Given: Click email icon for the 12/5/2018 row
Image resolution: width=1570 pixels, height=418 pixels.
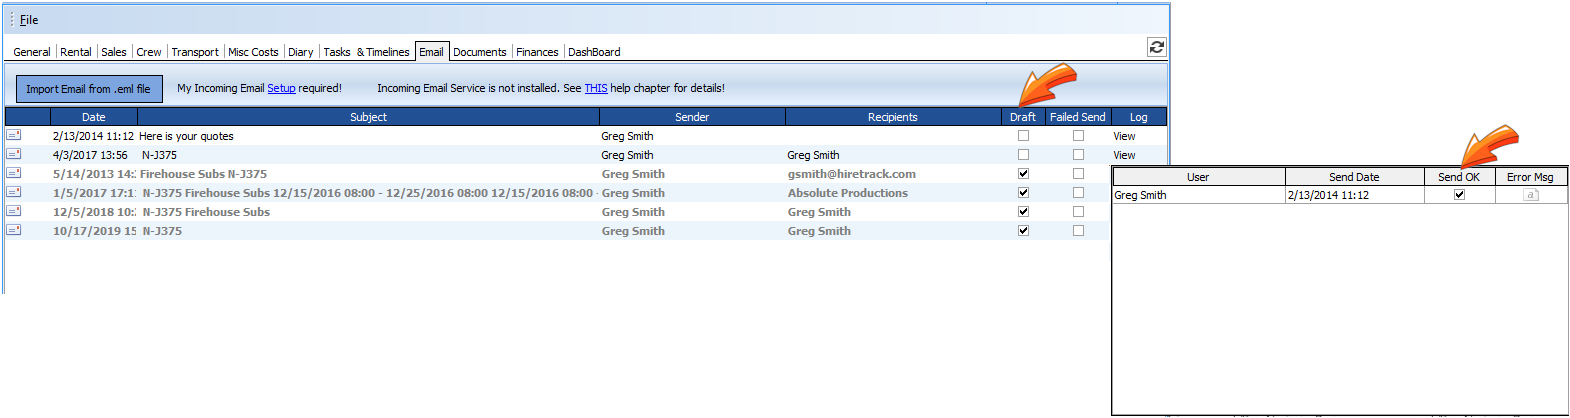Looking at the screenshot, I should click(x=14, y=211).
